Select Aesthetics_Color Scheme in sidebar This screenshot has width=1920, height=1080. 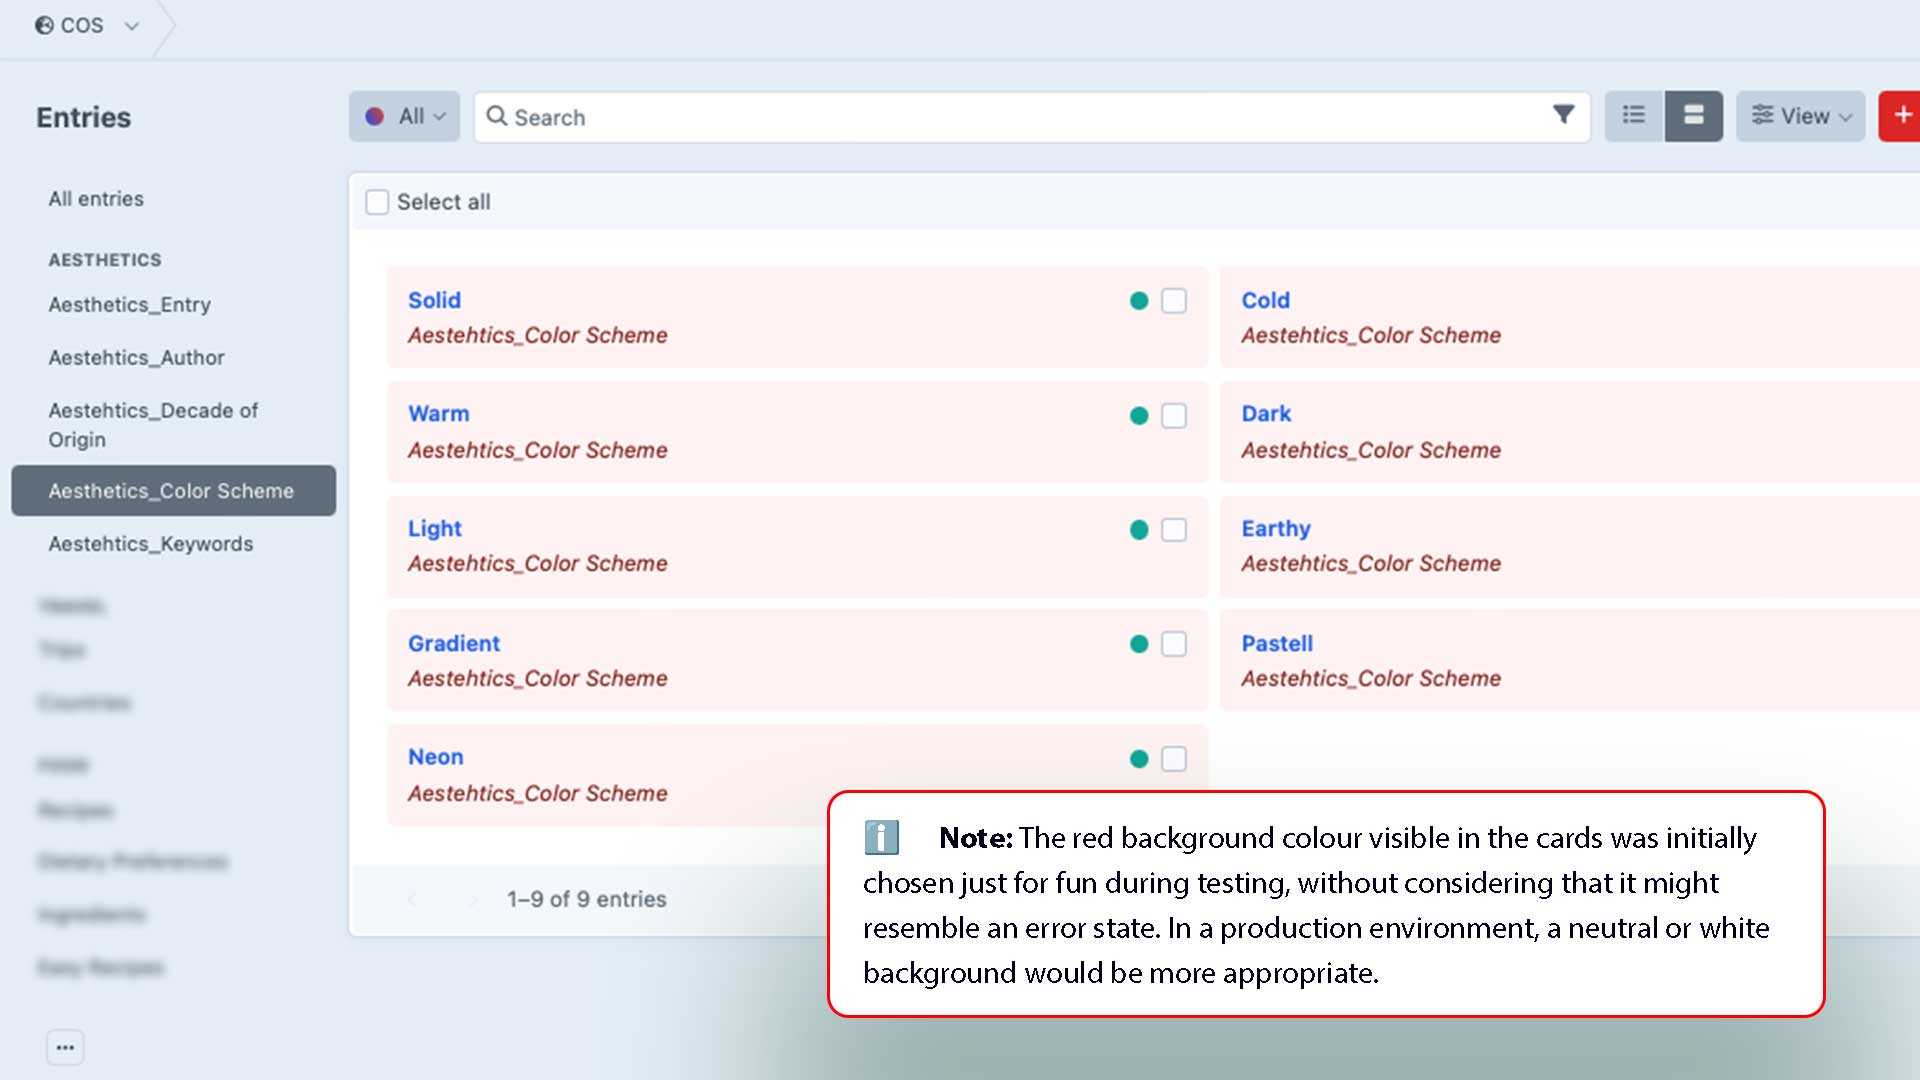[x=174, y=491]
